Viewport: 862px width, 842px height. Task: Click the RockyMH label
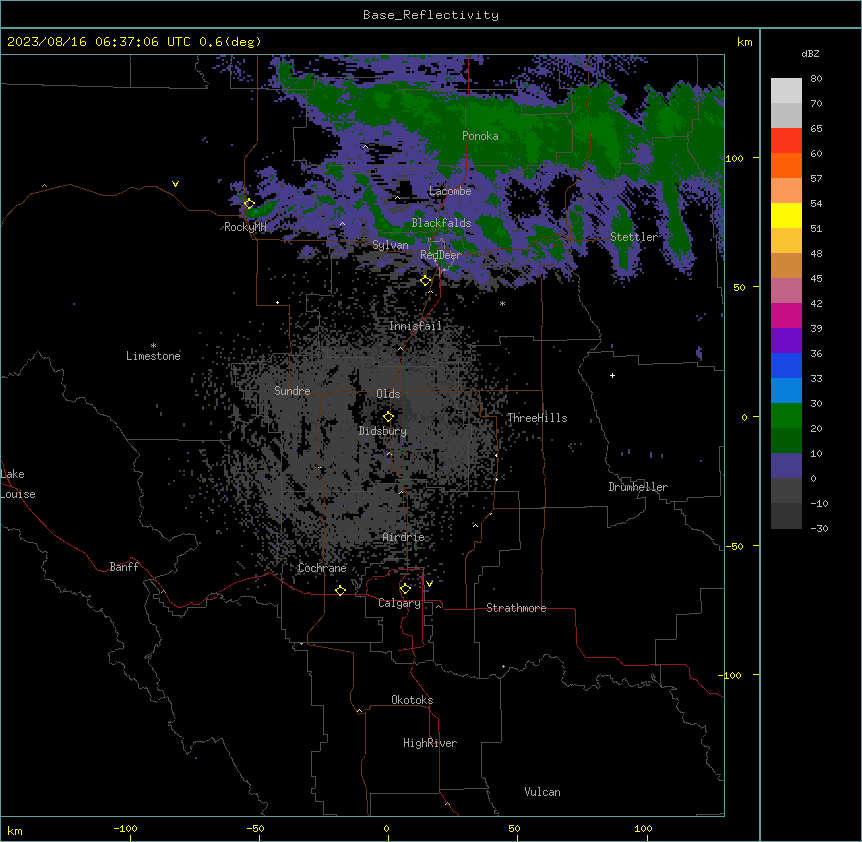[x=245, y=227]
